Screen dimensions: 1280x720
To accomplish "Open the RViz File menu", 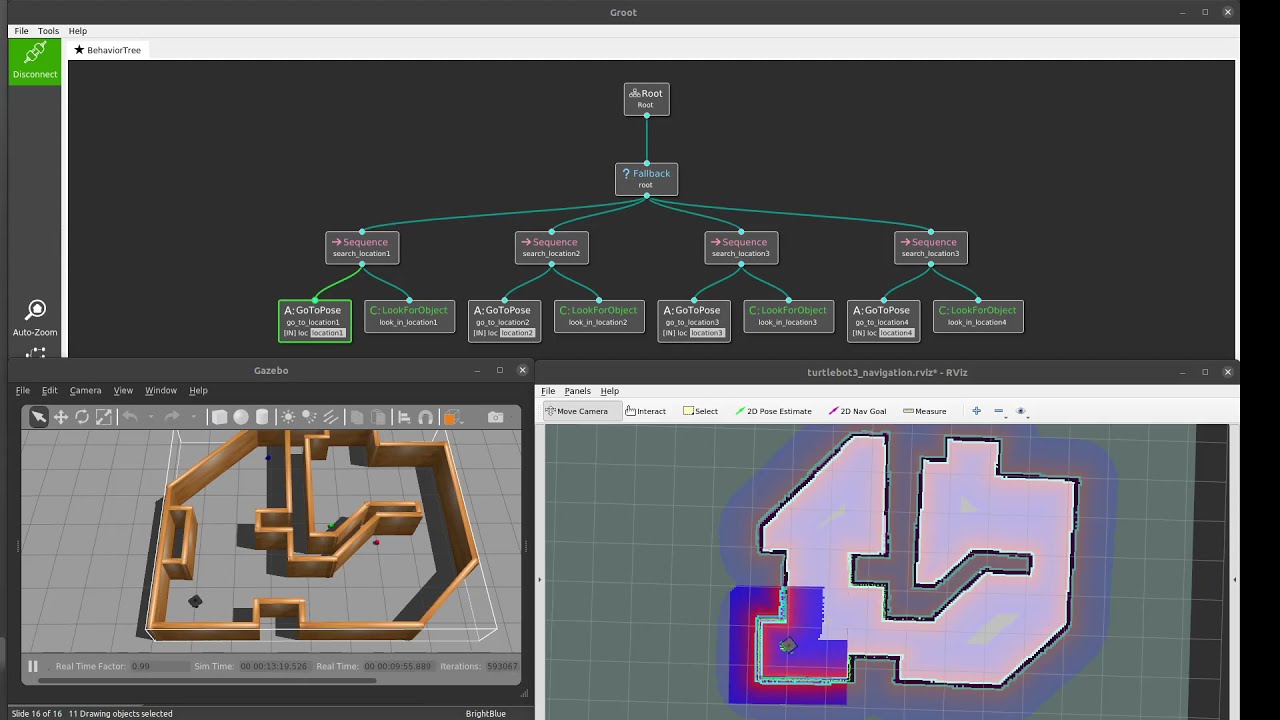I will pos(548,391).
